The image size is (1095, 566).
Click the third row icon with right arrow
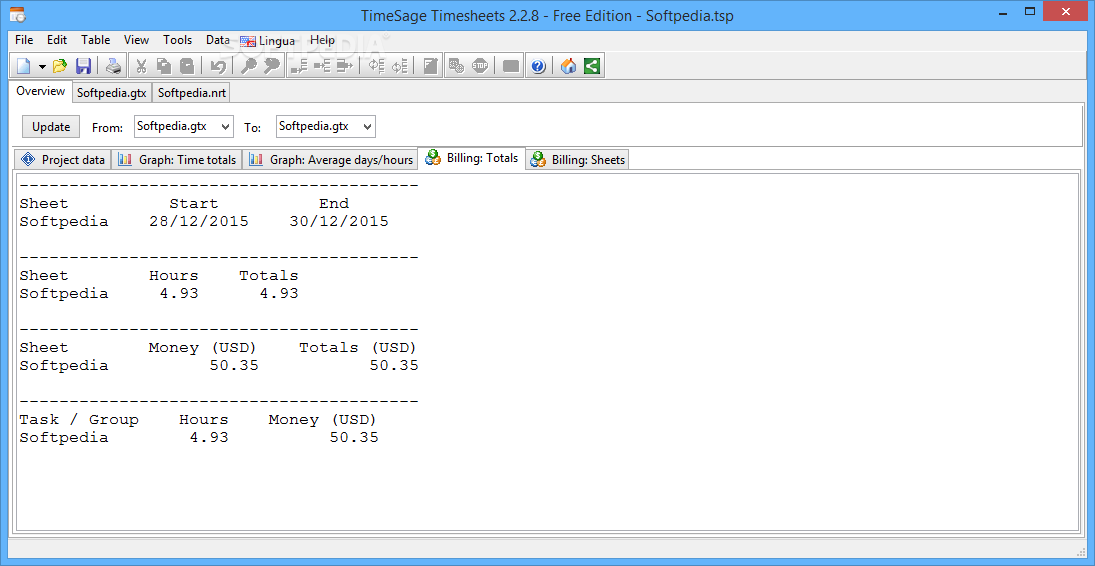pos(345,66)
